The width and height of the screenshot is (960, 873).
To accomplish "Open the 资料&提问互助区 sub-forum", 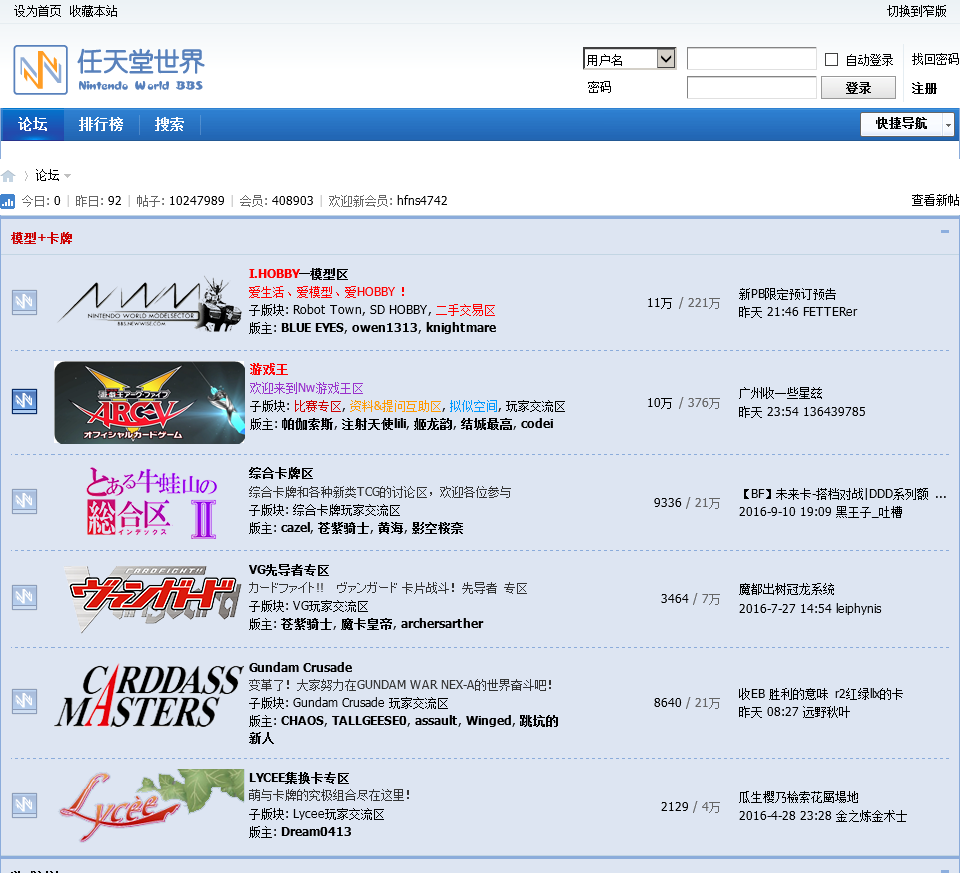I will pos(395,406).
